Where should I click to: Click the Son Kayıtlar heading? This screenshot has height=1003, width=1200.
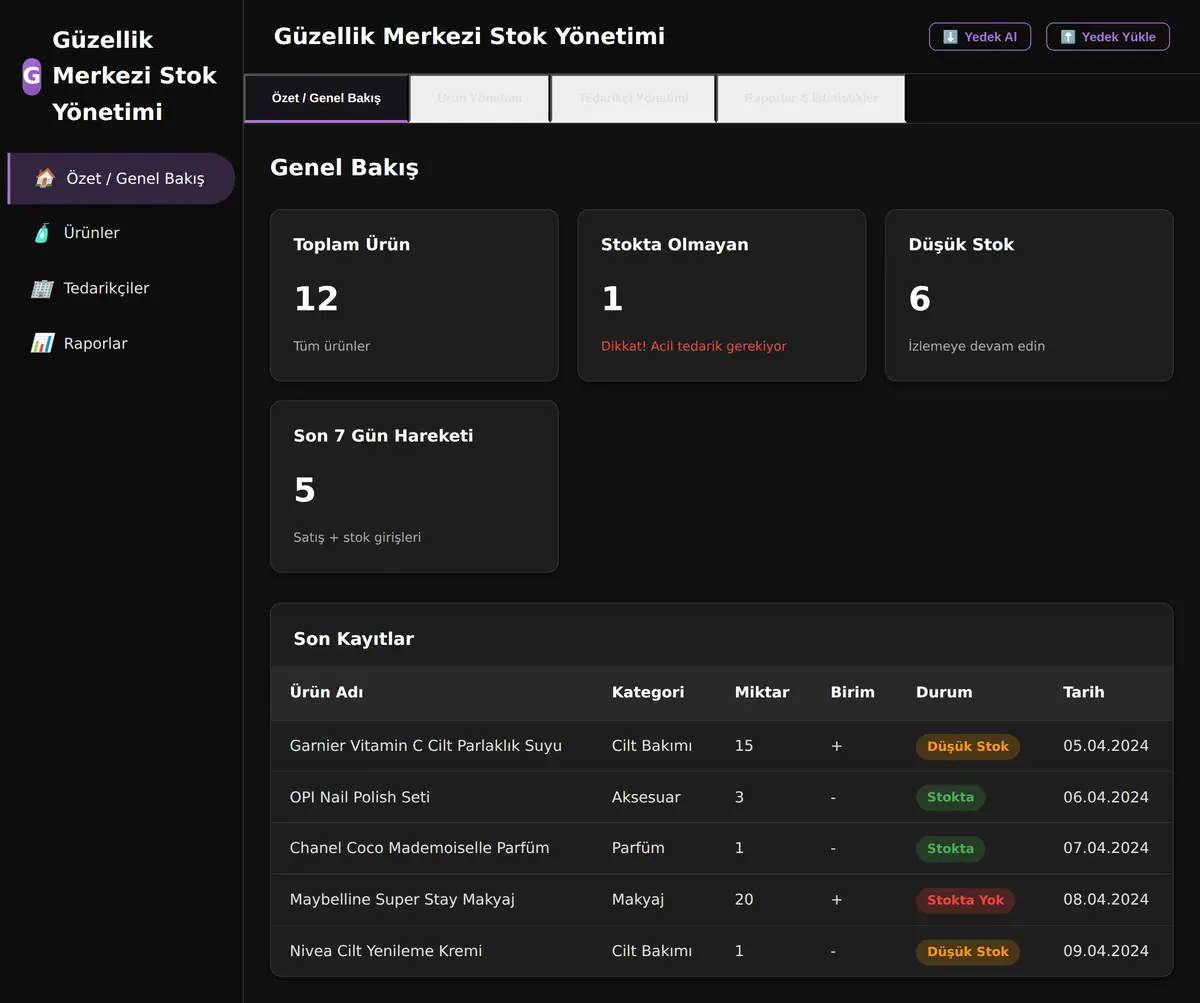(354, 639)
